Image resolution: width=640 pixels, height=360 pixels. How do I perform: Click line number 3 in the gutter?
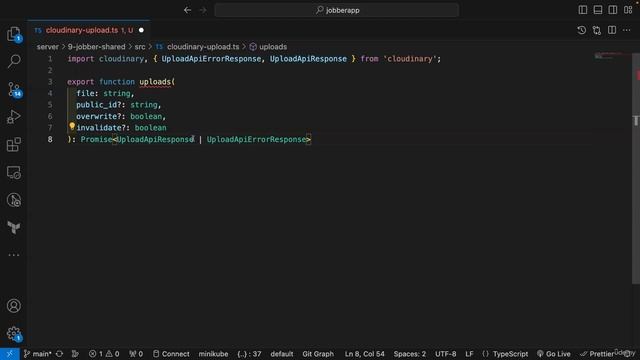click(50, 82)
